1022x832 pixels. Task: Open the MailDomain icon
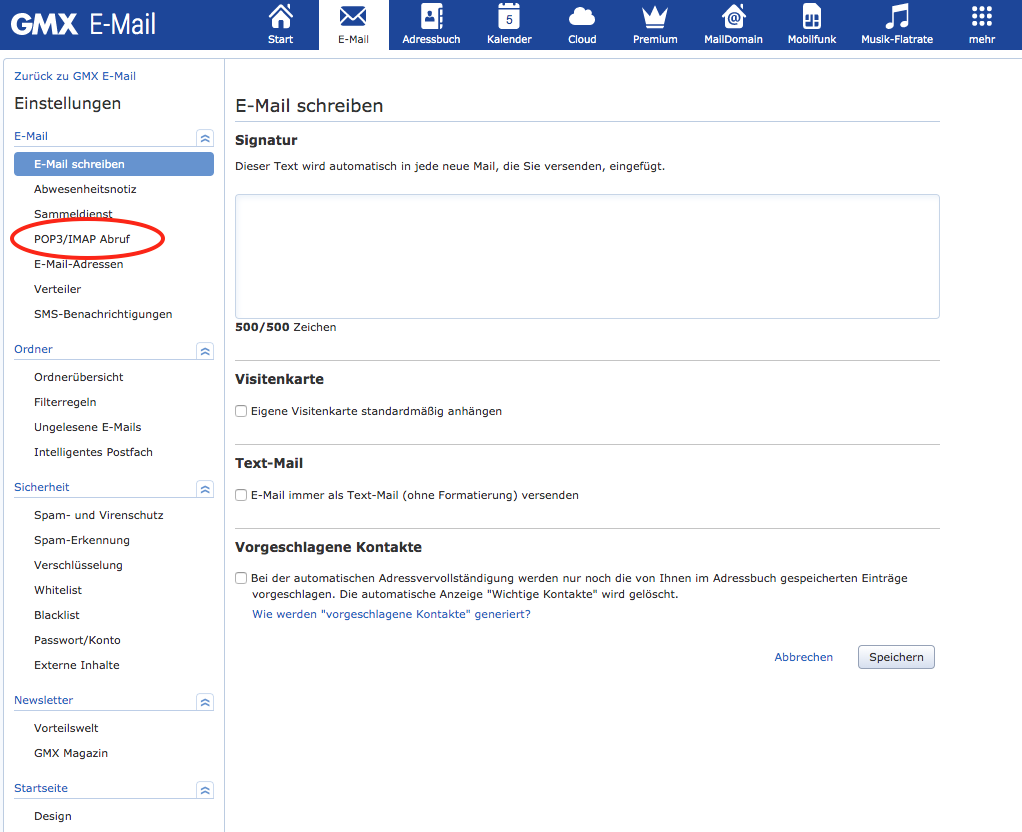[x=733, y=17]
